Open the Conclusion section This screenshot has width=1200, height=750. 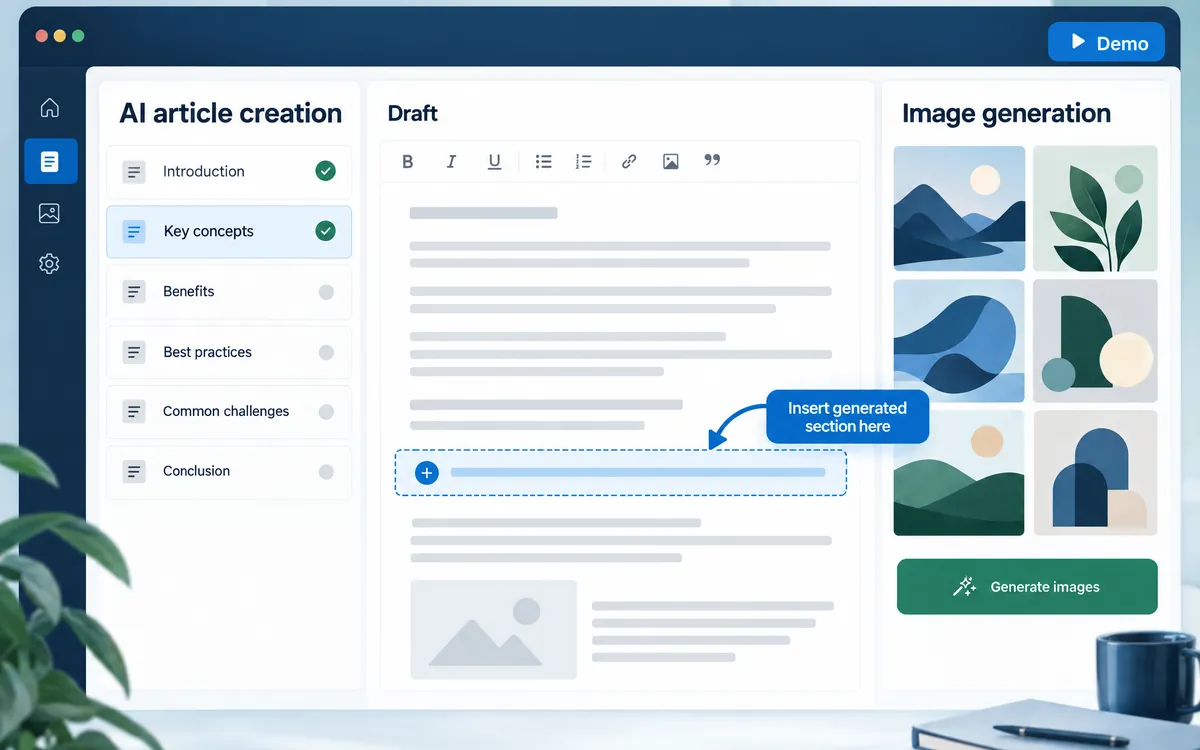click(x=229, y=471)
